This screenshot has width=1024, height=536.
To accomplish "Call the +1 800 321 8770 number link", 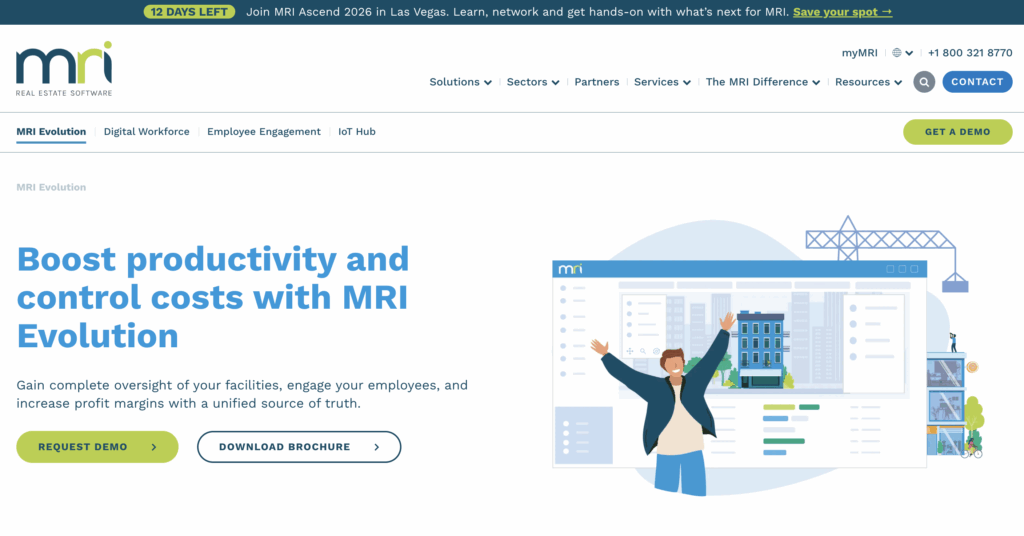I will (970, 53).
